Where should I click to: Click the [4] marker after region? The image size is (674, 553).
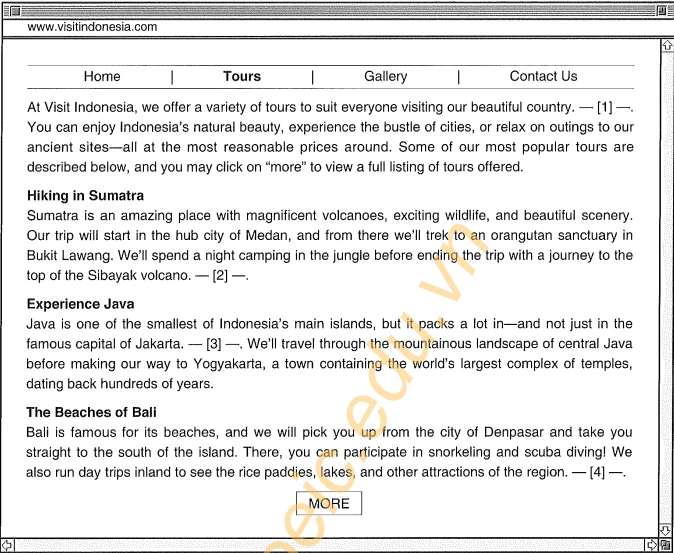click(x=597, y=472)
